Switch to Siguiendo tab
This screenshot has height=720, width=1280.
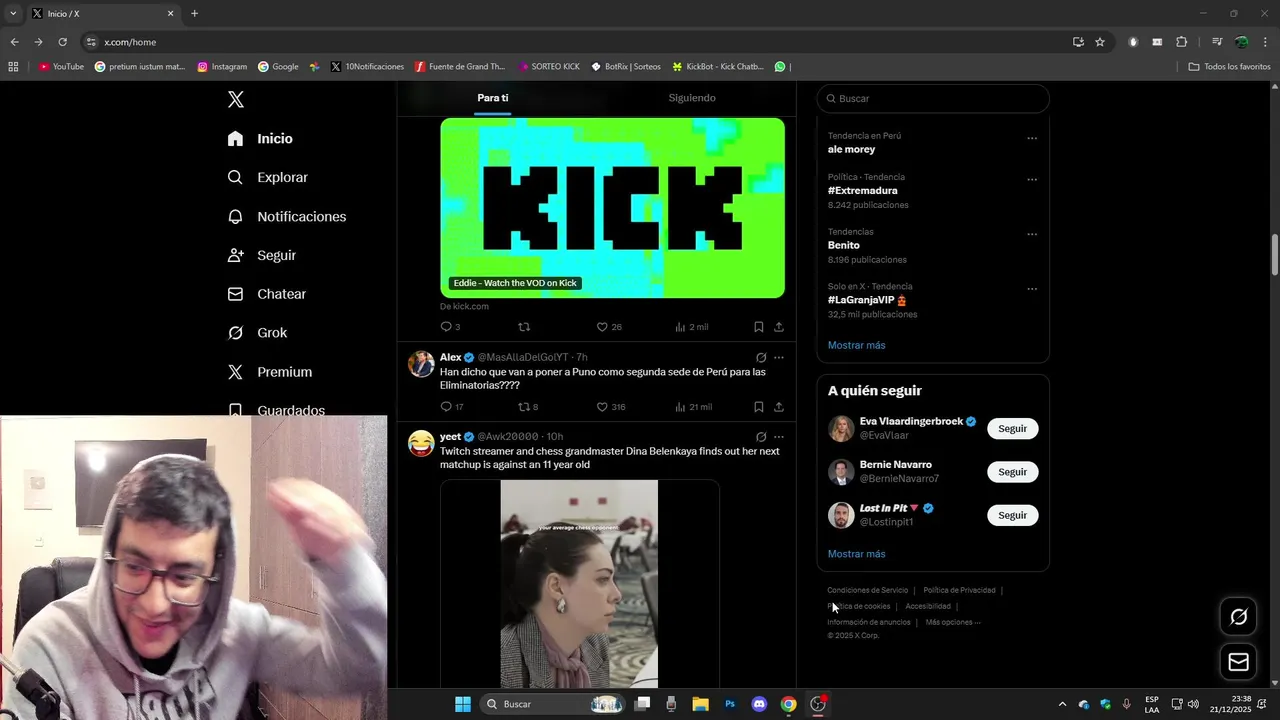(692, 98)
